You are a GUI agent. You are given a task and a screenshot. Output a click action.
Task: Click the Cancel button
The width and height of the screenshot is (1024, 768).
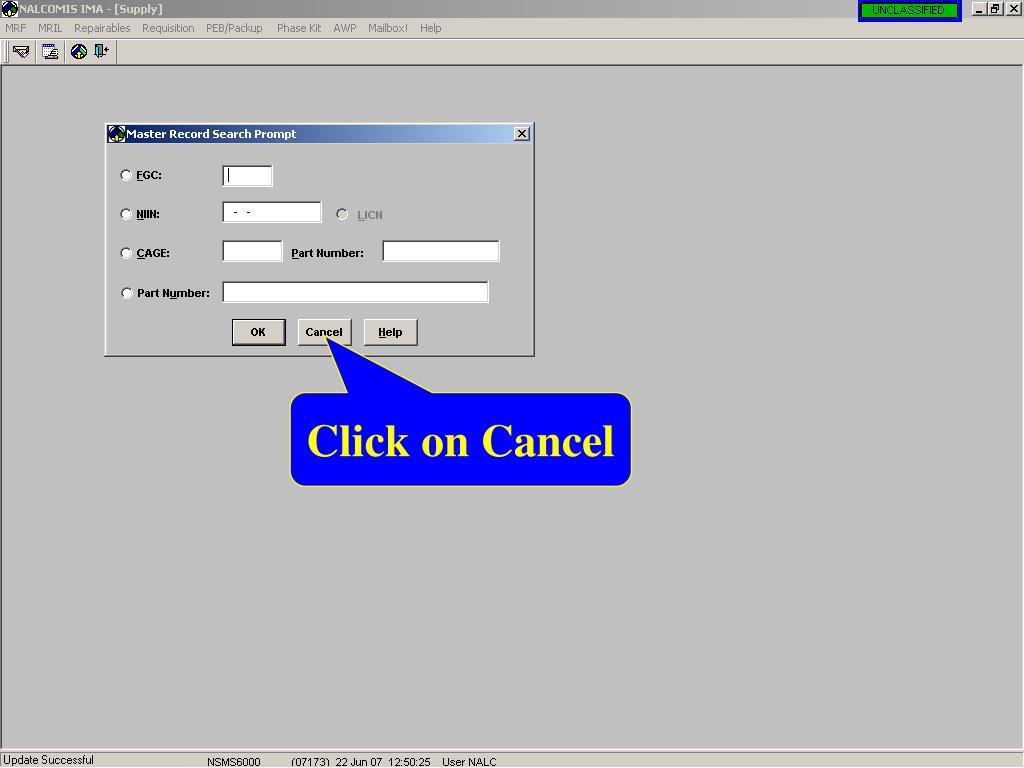coord(325,332)
